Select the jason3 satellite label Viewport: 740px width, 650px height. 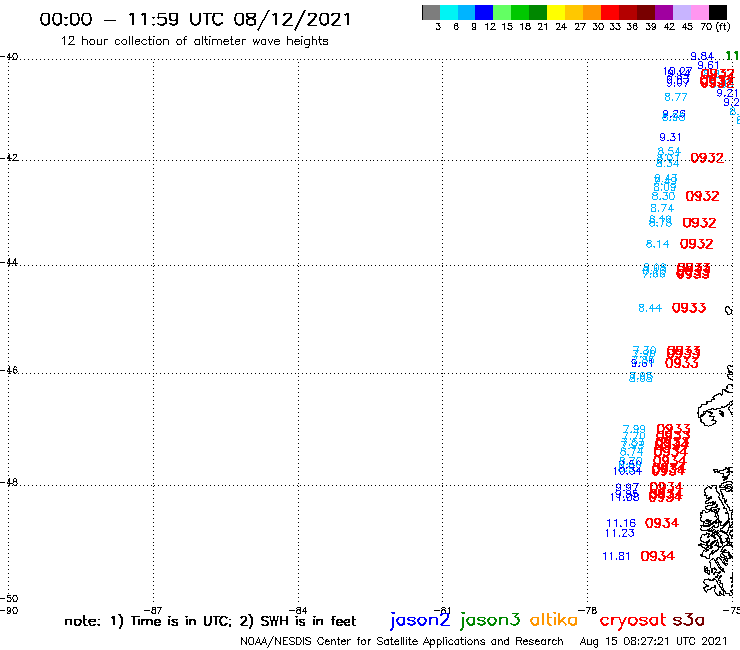tap(490, 621)
